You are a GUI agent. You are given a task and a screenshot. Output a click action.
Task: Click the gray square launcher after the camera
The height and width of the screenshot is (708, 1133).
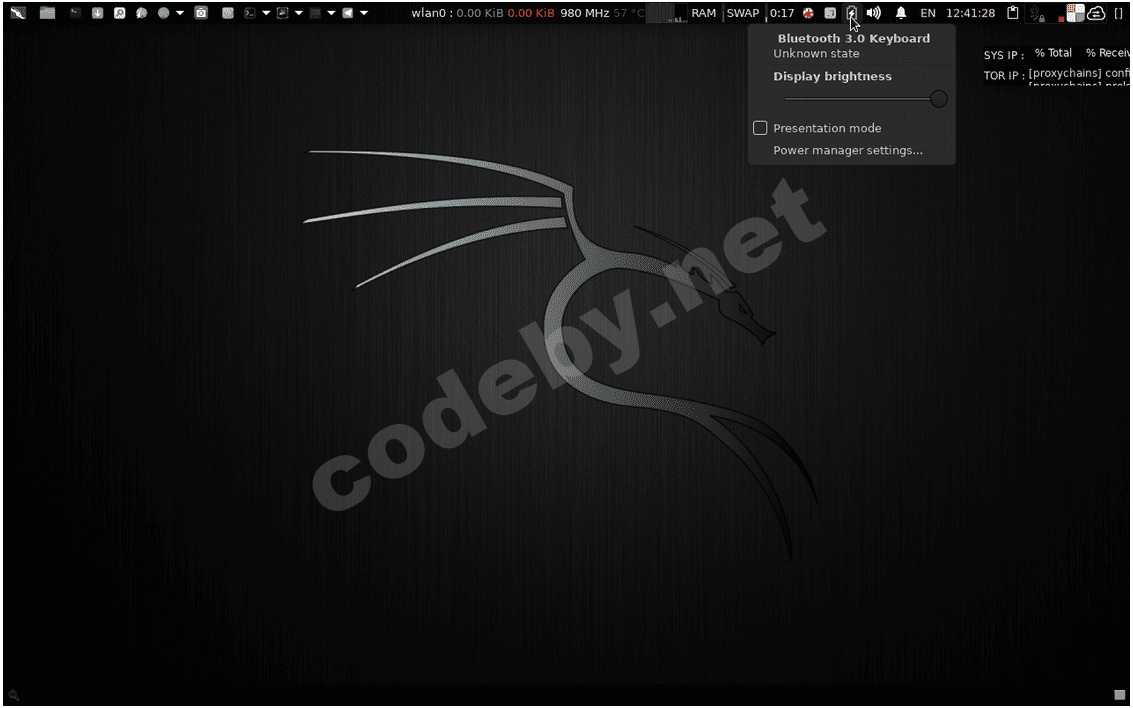(228, 13)
